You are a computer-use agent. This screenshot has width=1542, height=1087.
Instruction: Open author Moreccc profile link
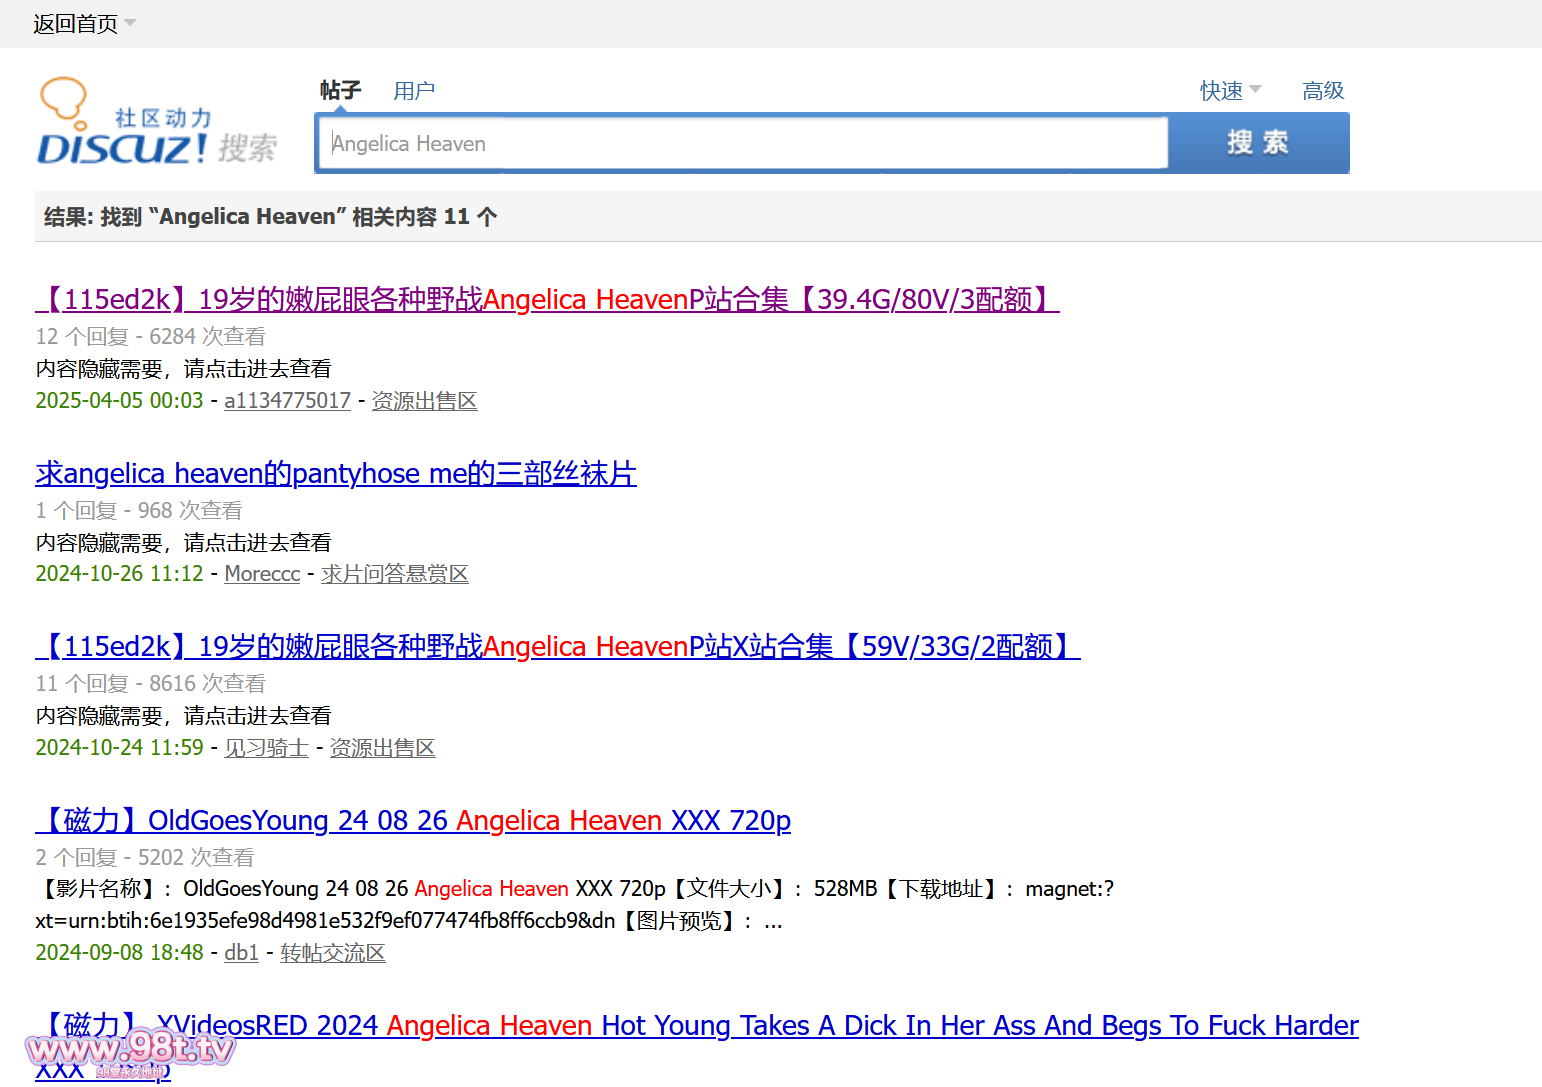pos(262,574)
